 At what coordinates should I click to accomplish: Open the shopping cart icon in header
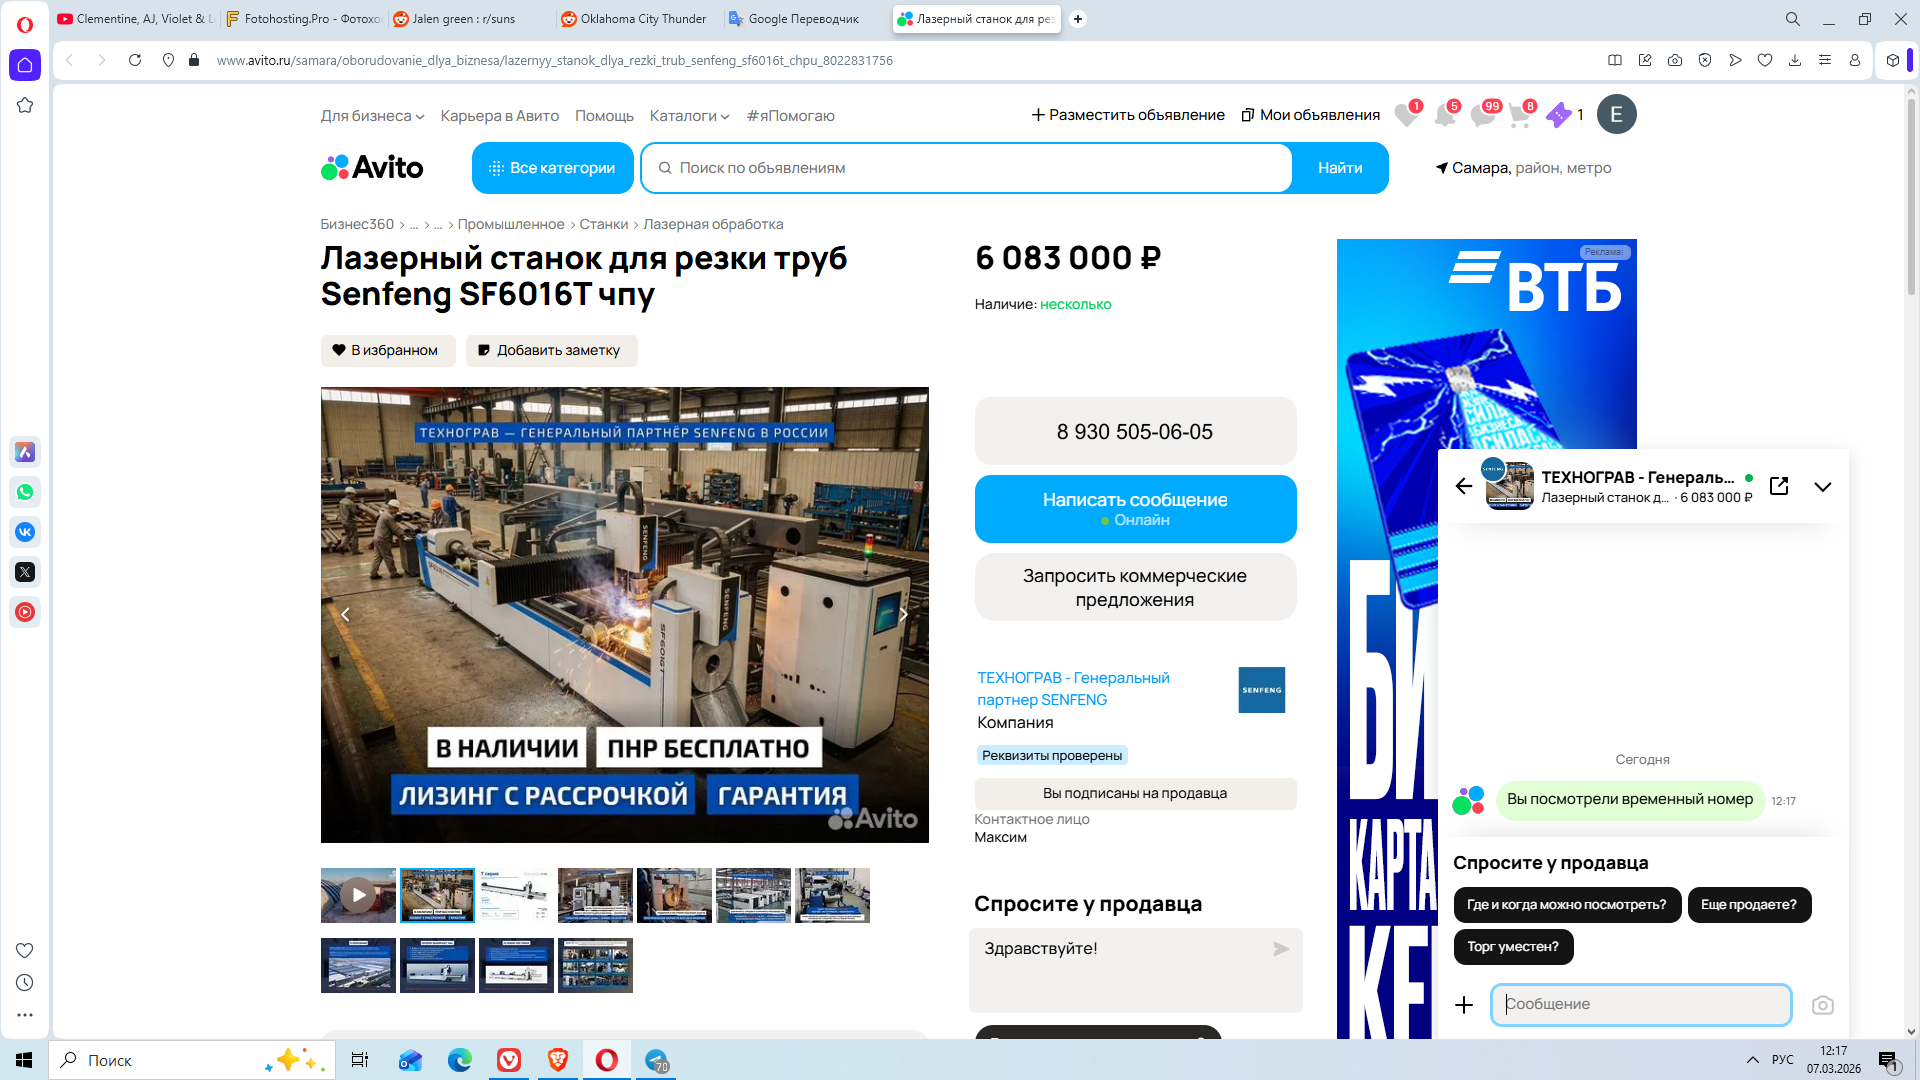pos(1519,116)
